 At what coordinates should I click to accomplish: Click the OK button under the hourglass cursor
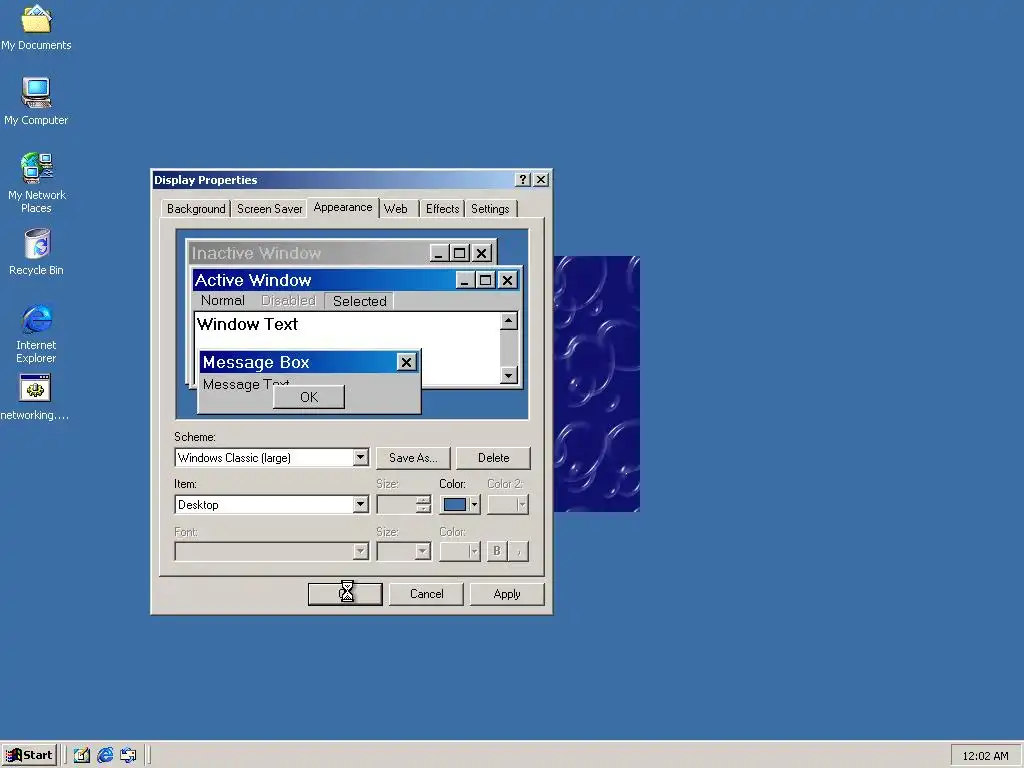pyautogui.click(x=345, y=594)
